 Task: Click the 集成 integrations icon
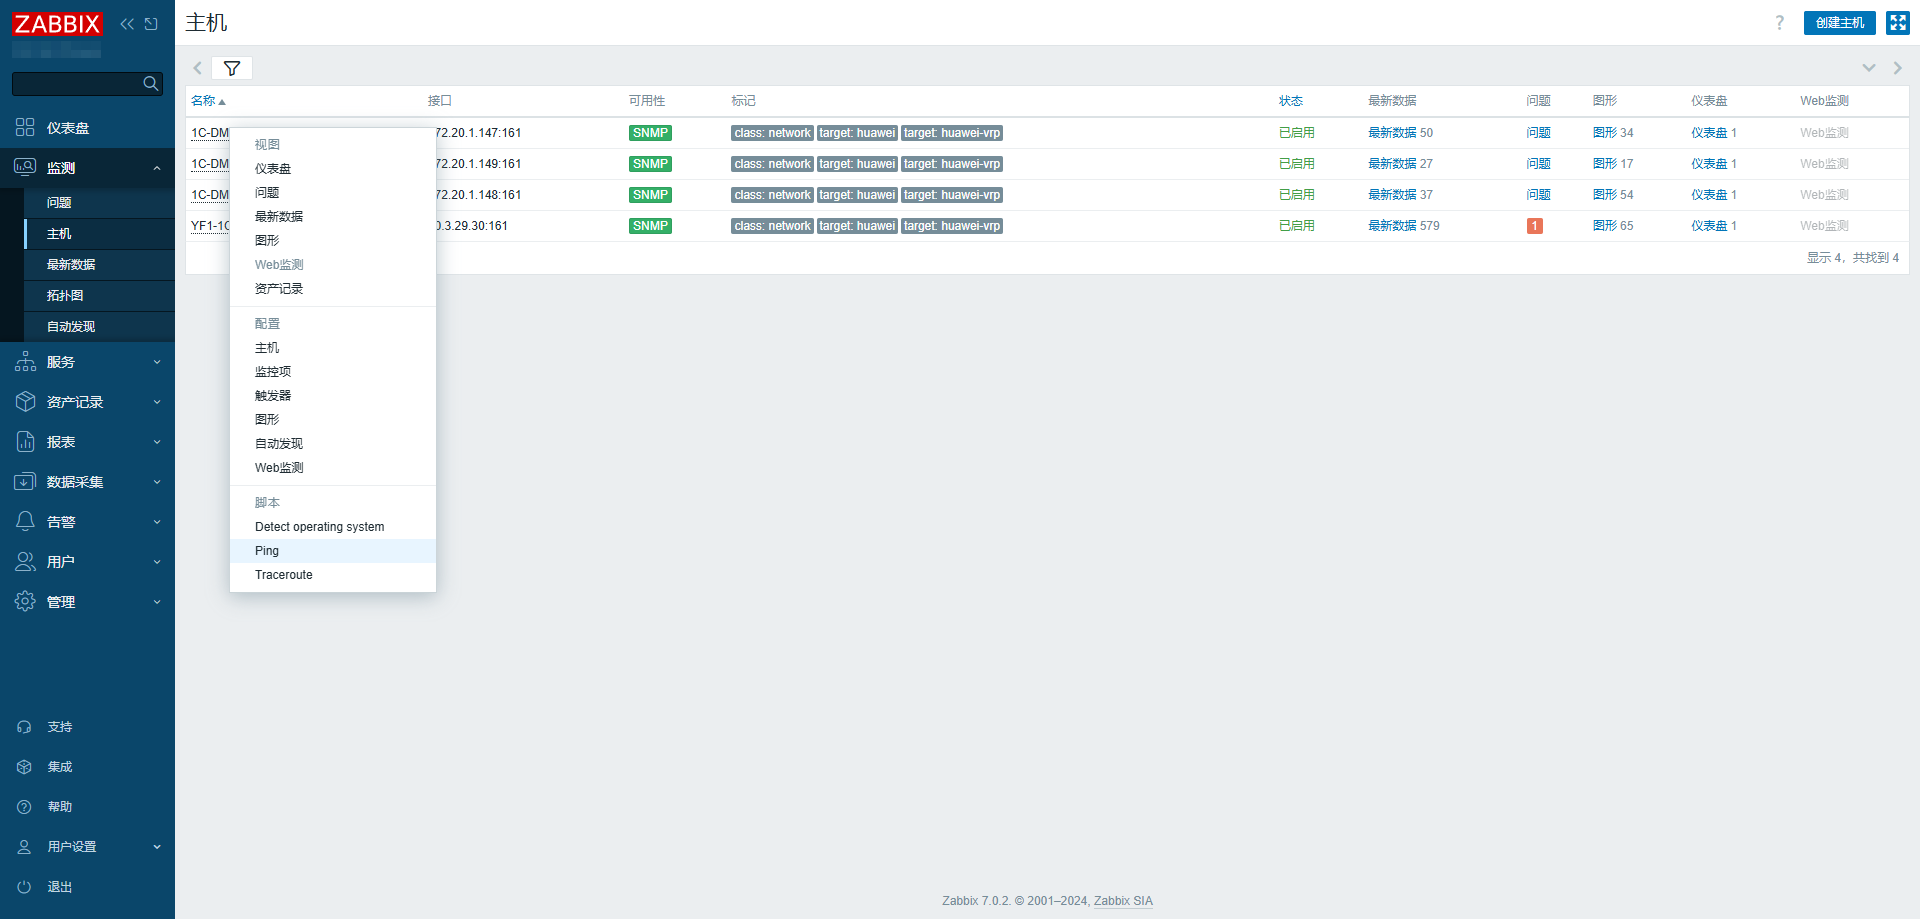tap(25, 767)
